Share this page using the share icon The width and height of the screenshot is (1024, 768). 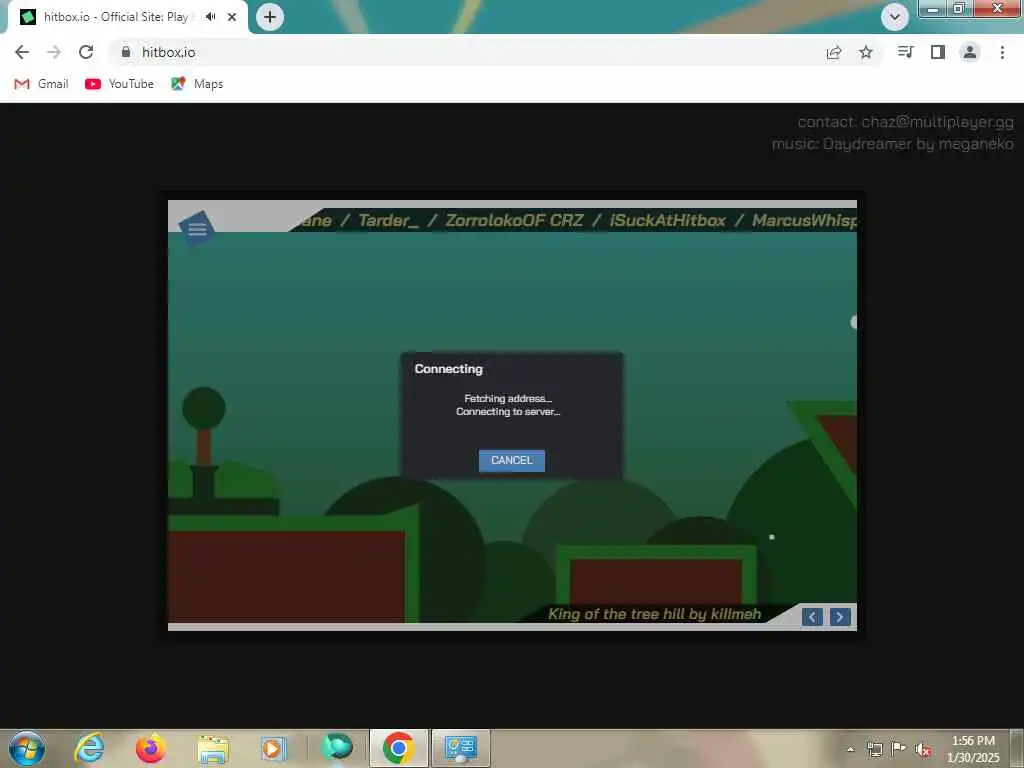(x=833, y=52)
